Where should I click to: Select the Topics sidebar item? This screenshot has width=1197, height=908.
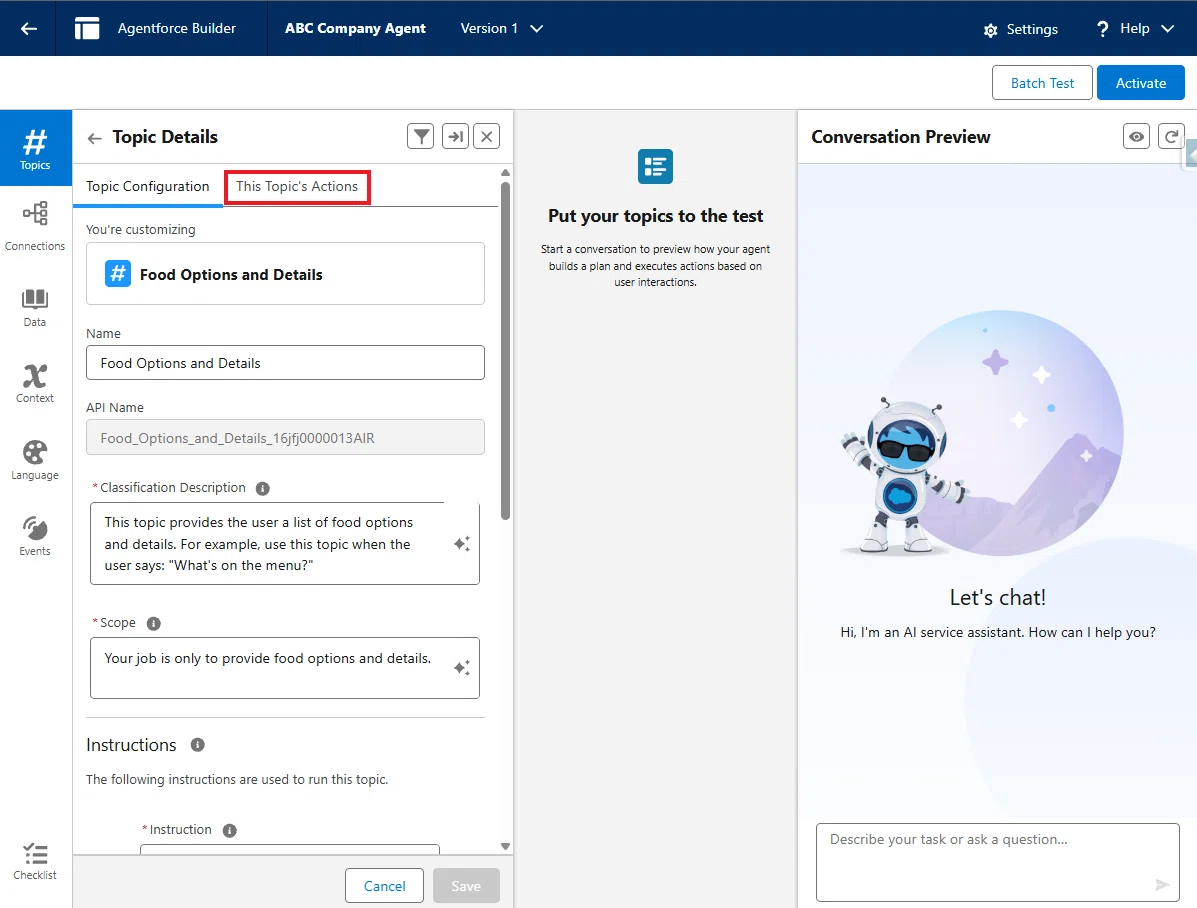35,148
